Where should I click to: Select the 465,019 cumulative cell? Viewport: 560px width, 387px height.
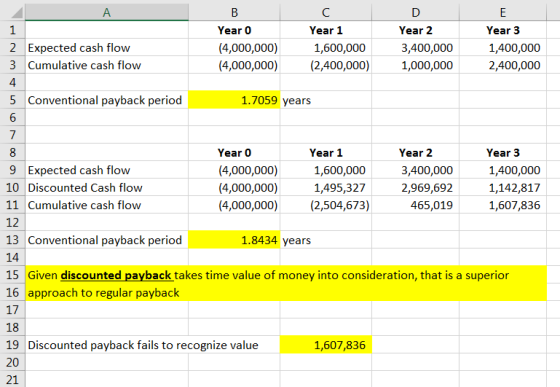pyautogui.click(x=415, y=205)
